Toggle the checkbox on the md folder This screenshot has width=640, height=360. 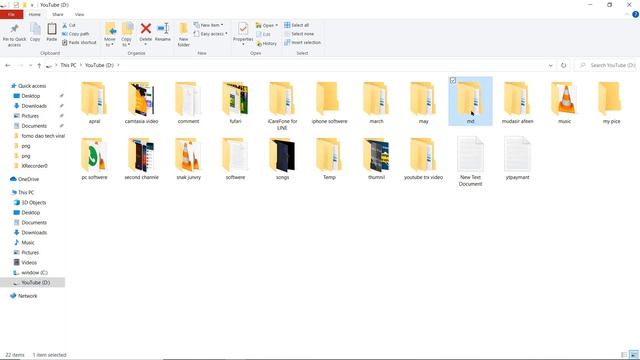(453, 81)
